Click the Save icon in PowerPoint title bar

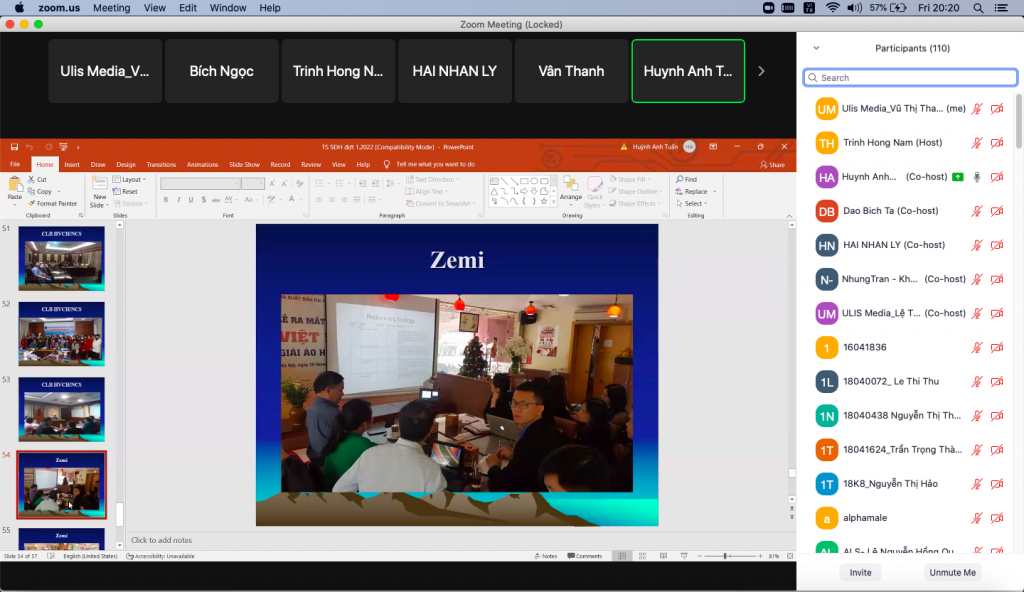pos(15,147)
